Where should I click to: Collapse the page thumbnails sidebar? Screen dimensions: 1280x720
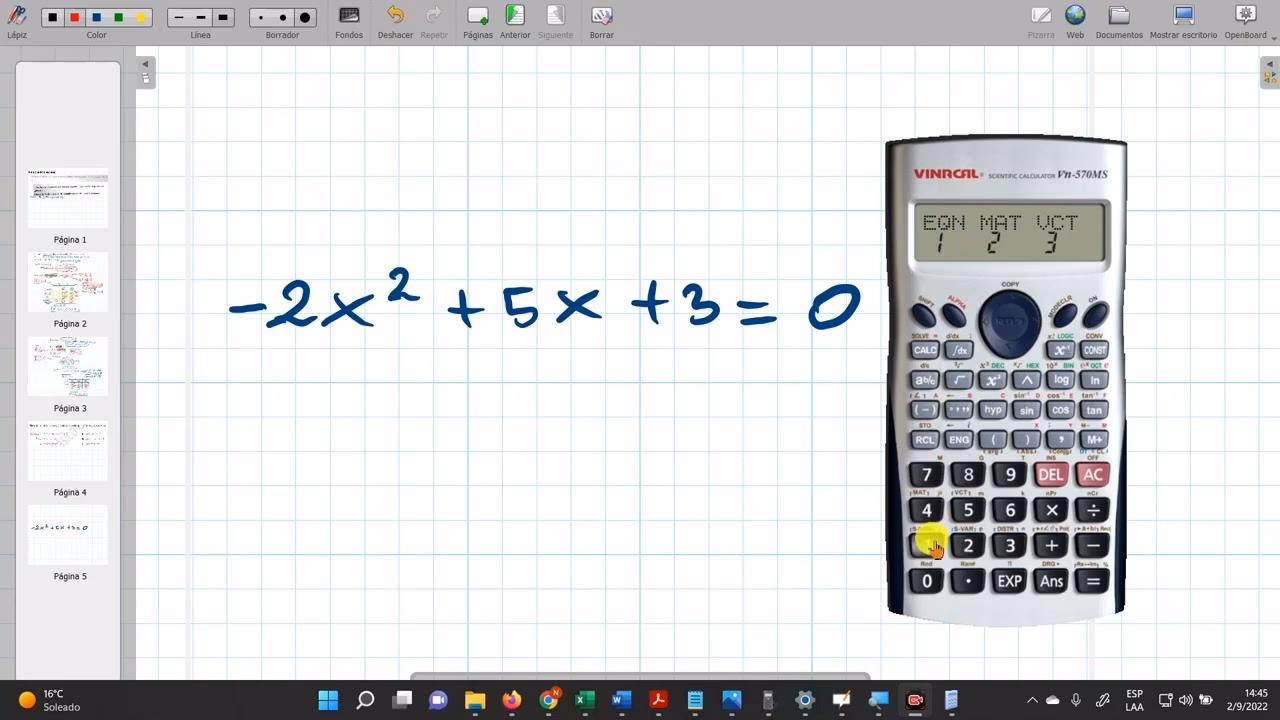[145, 66]
